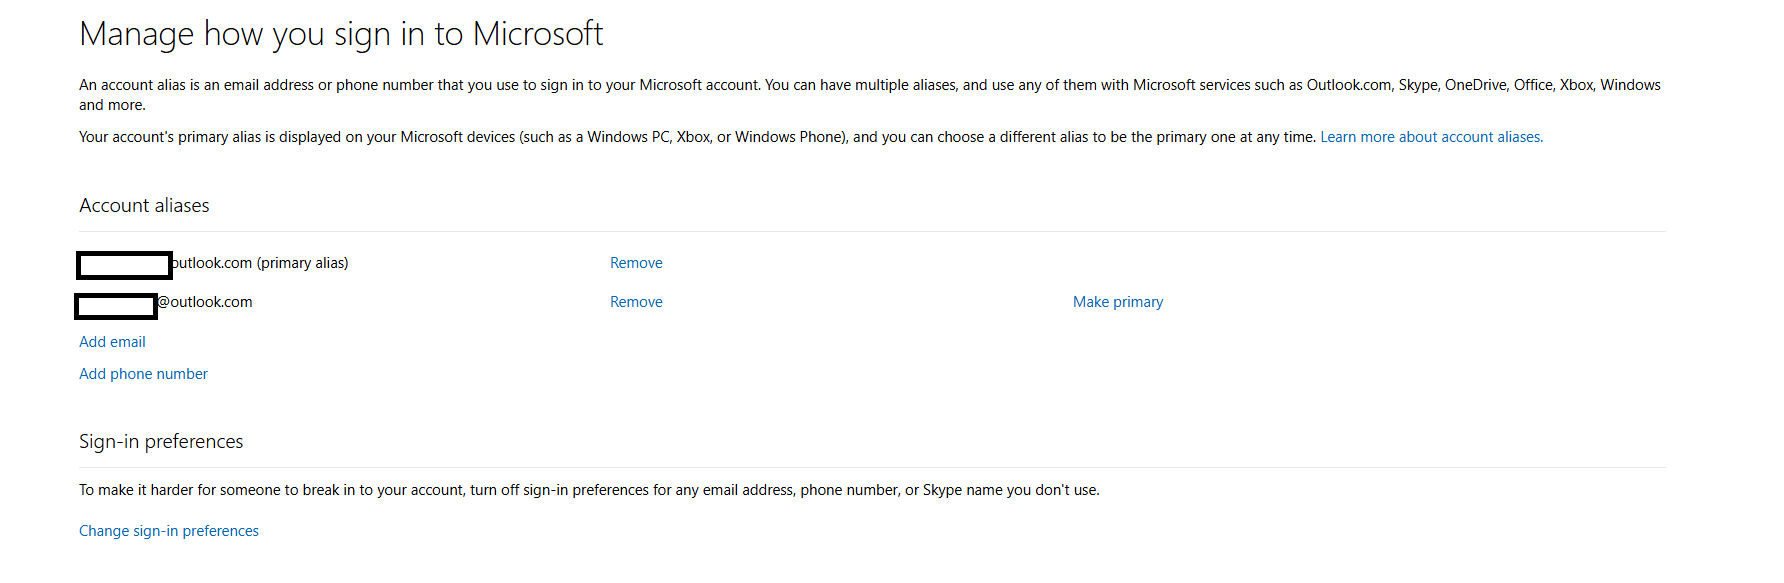Click the divider line below Account aliases
Screen dimensions: 1784x583
tap(872, 232)
